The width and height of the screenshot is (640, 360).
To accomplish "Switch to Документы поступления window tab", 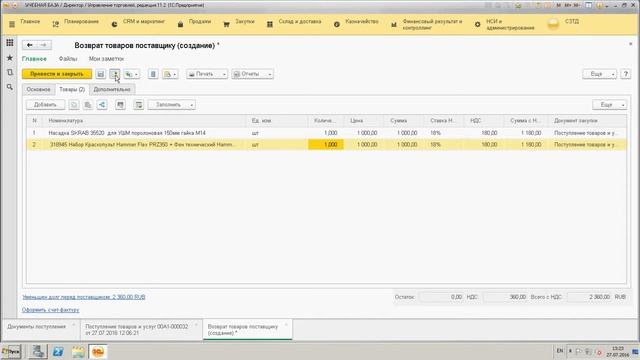I will click(40, 329).
